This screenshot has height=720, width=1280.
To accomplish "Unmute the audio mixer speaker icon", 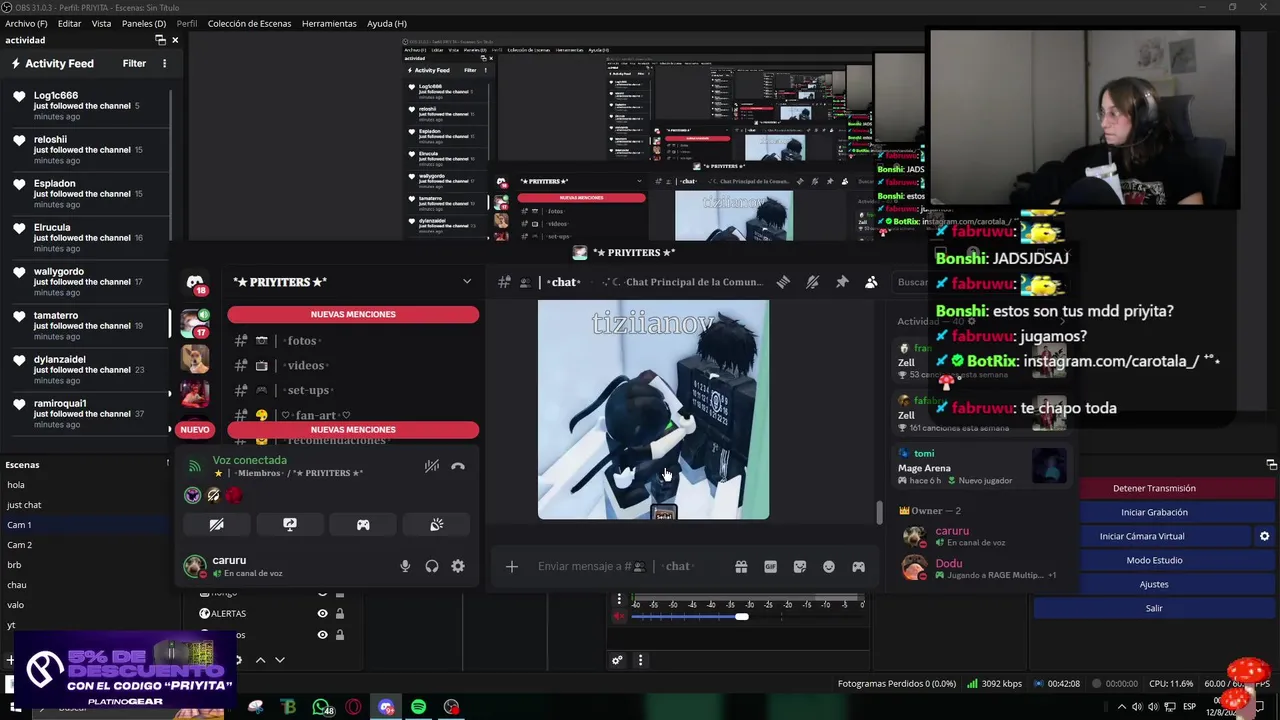I will tap(619, 616).
